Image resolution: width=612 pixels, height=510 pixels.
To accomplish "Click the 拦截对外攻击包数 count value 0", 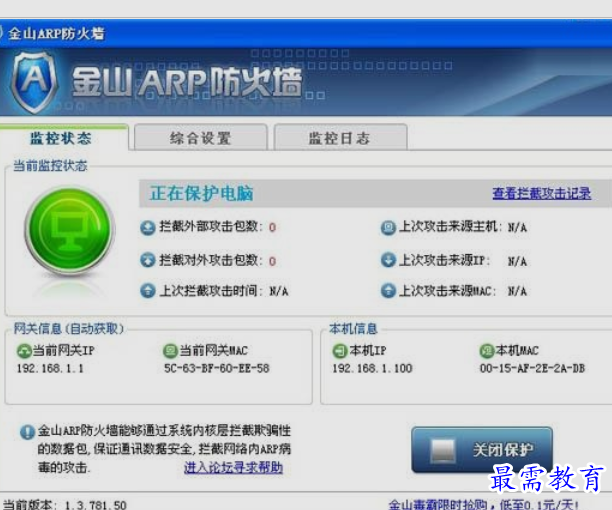I will pyautogui.click(x=272, y=261).
